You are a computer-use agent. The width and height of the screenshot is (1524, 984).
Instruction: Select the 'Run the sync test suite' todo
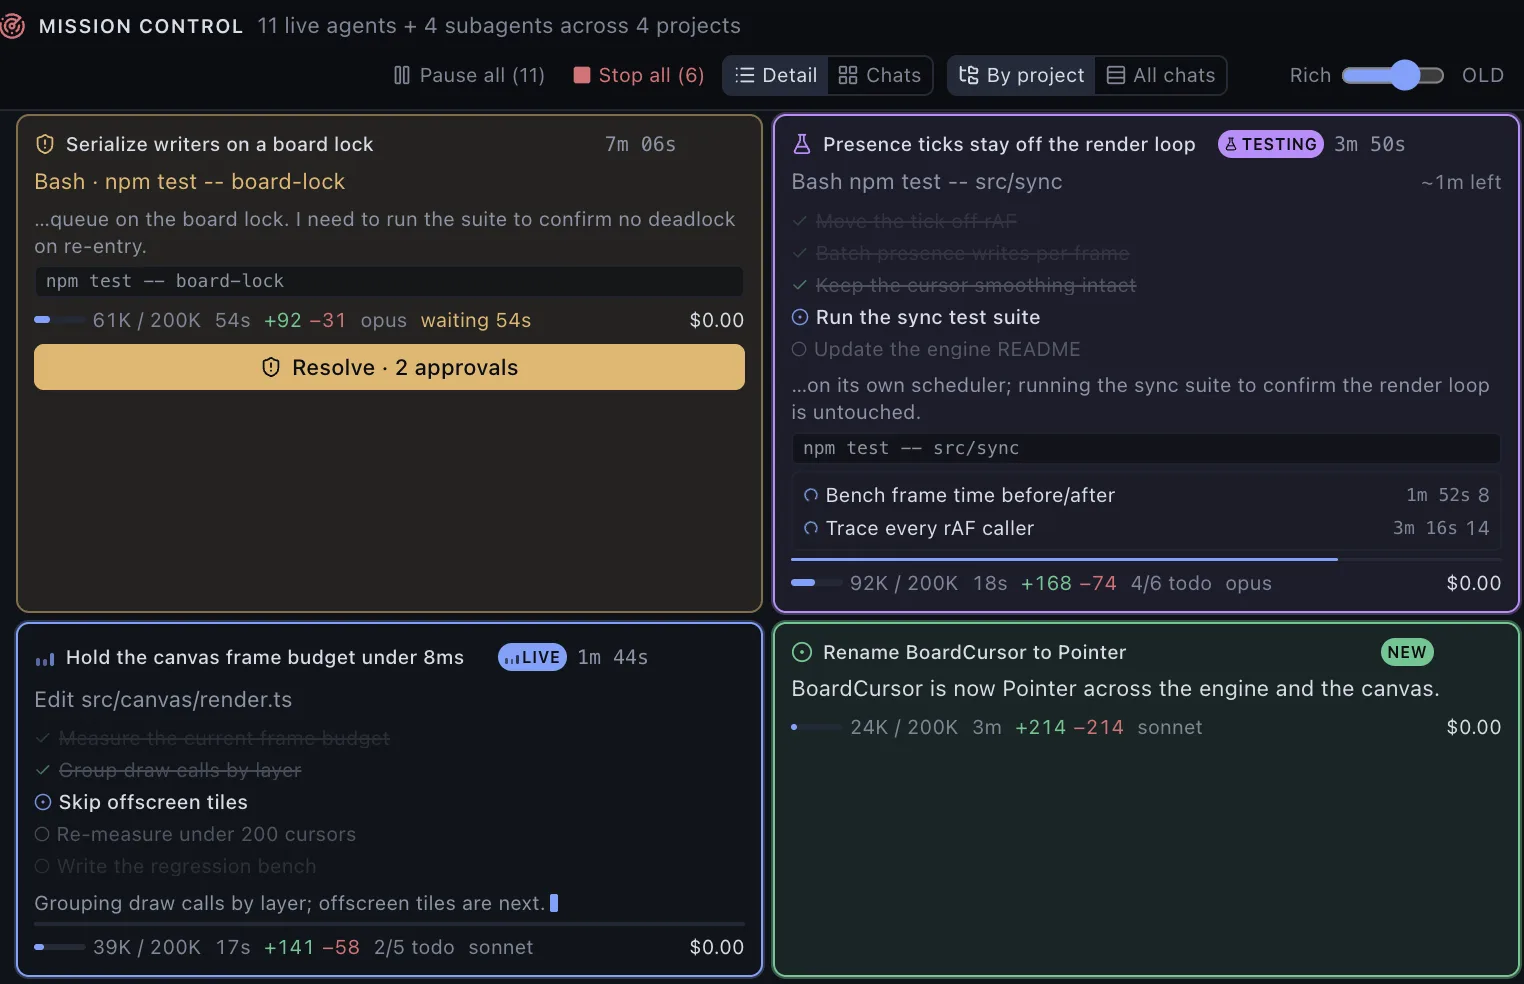click(x=916, y=317)
